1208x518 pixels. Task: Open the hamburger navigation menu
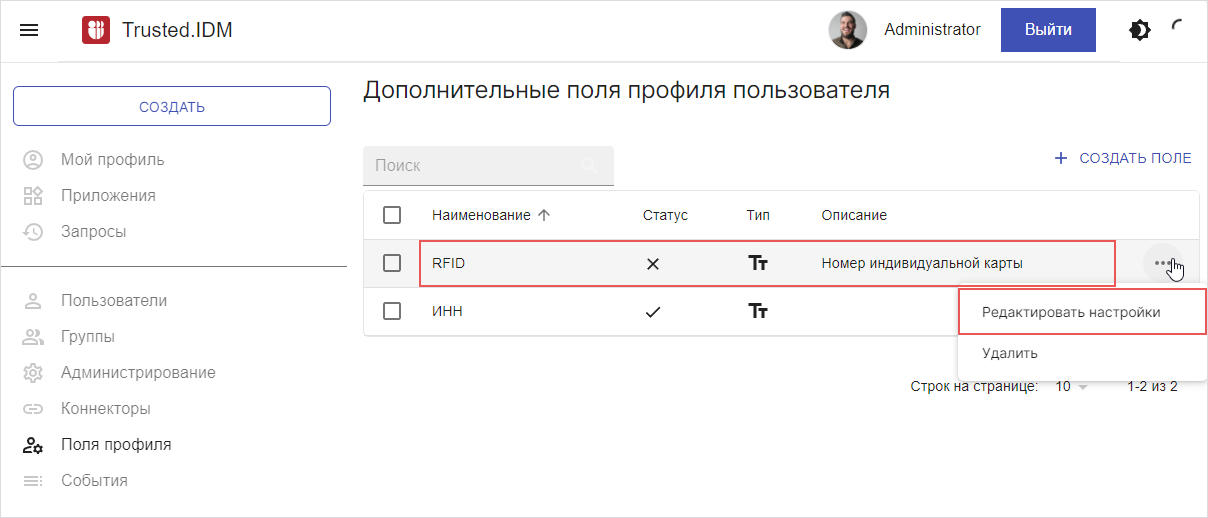click(30, 30)
